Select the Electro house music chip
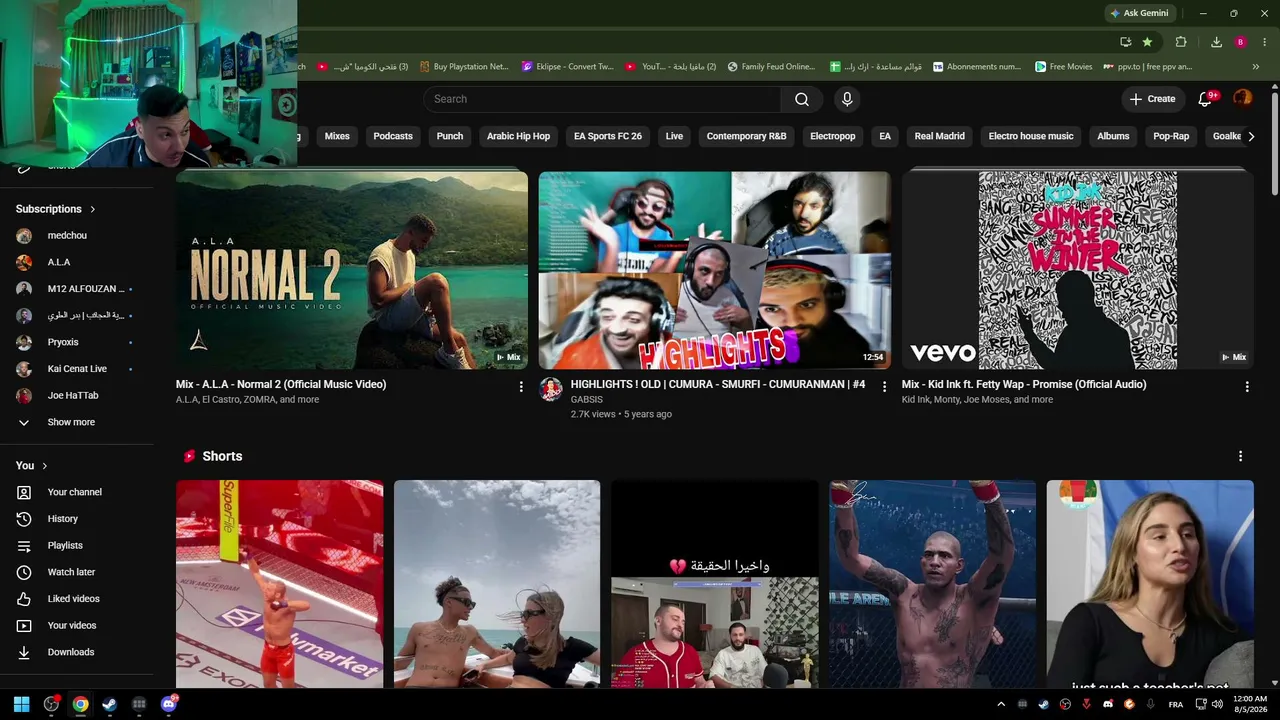Image resolution: width=1280 pixels, height=720 pixels. click(1031, 136)
